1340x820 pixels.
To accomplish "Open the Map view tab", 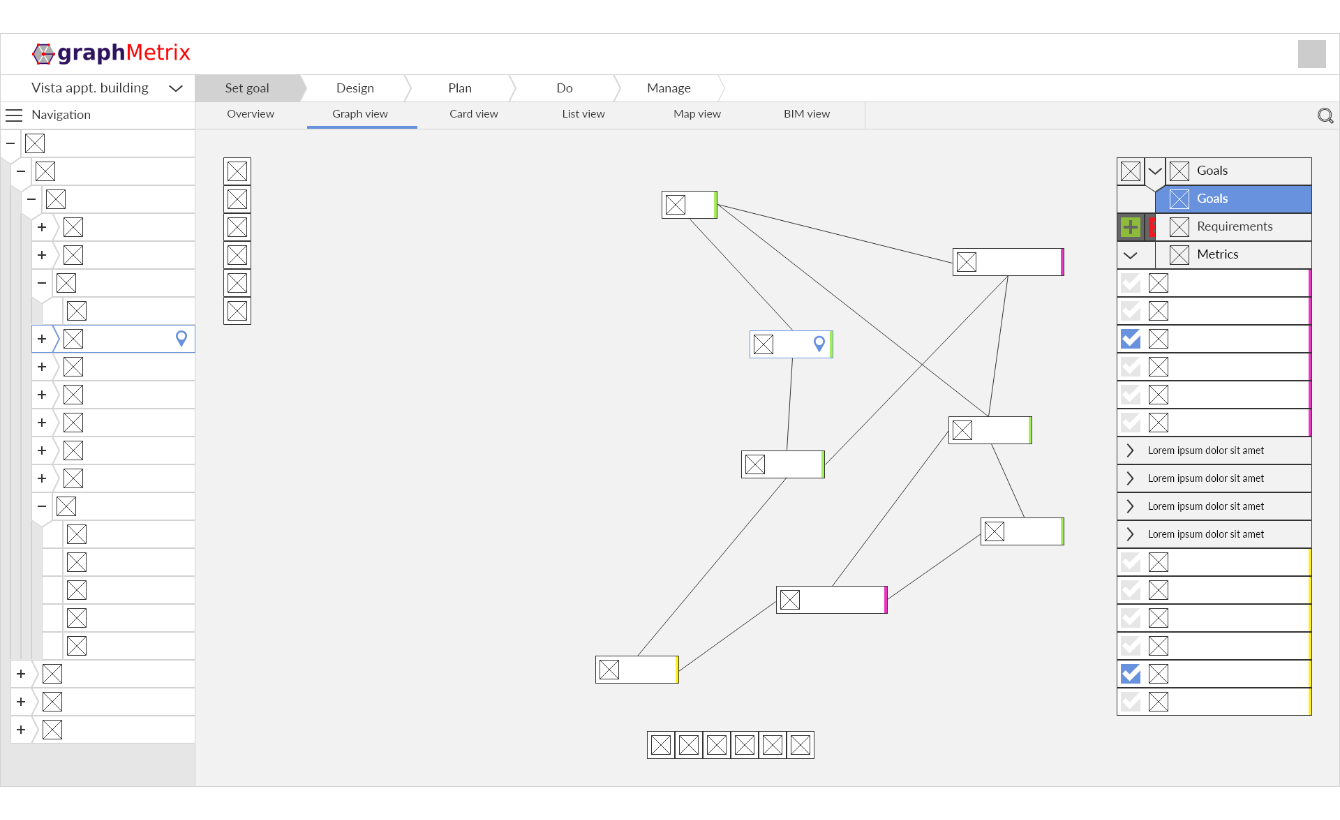I will (697, 114).
